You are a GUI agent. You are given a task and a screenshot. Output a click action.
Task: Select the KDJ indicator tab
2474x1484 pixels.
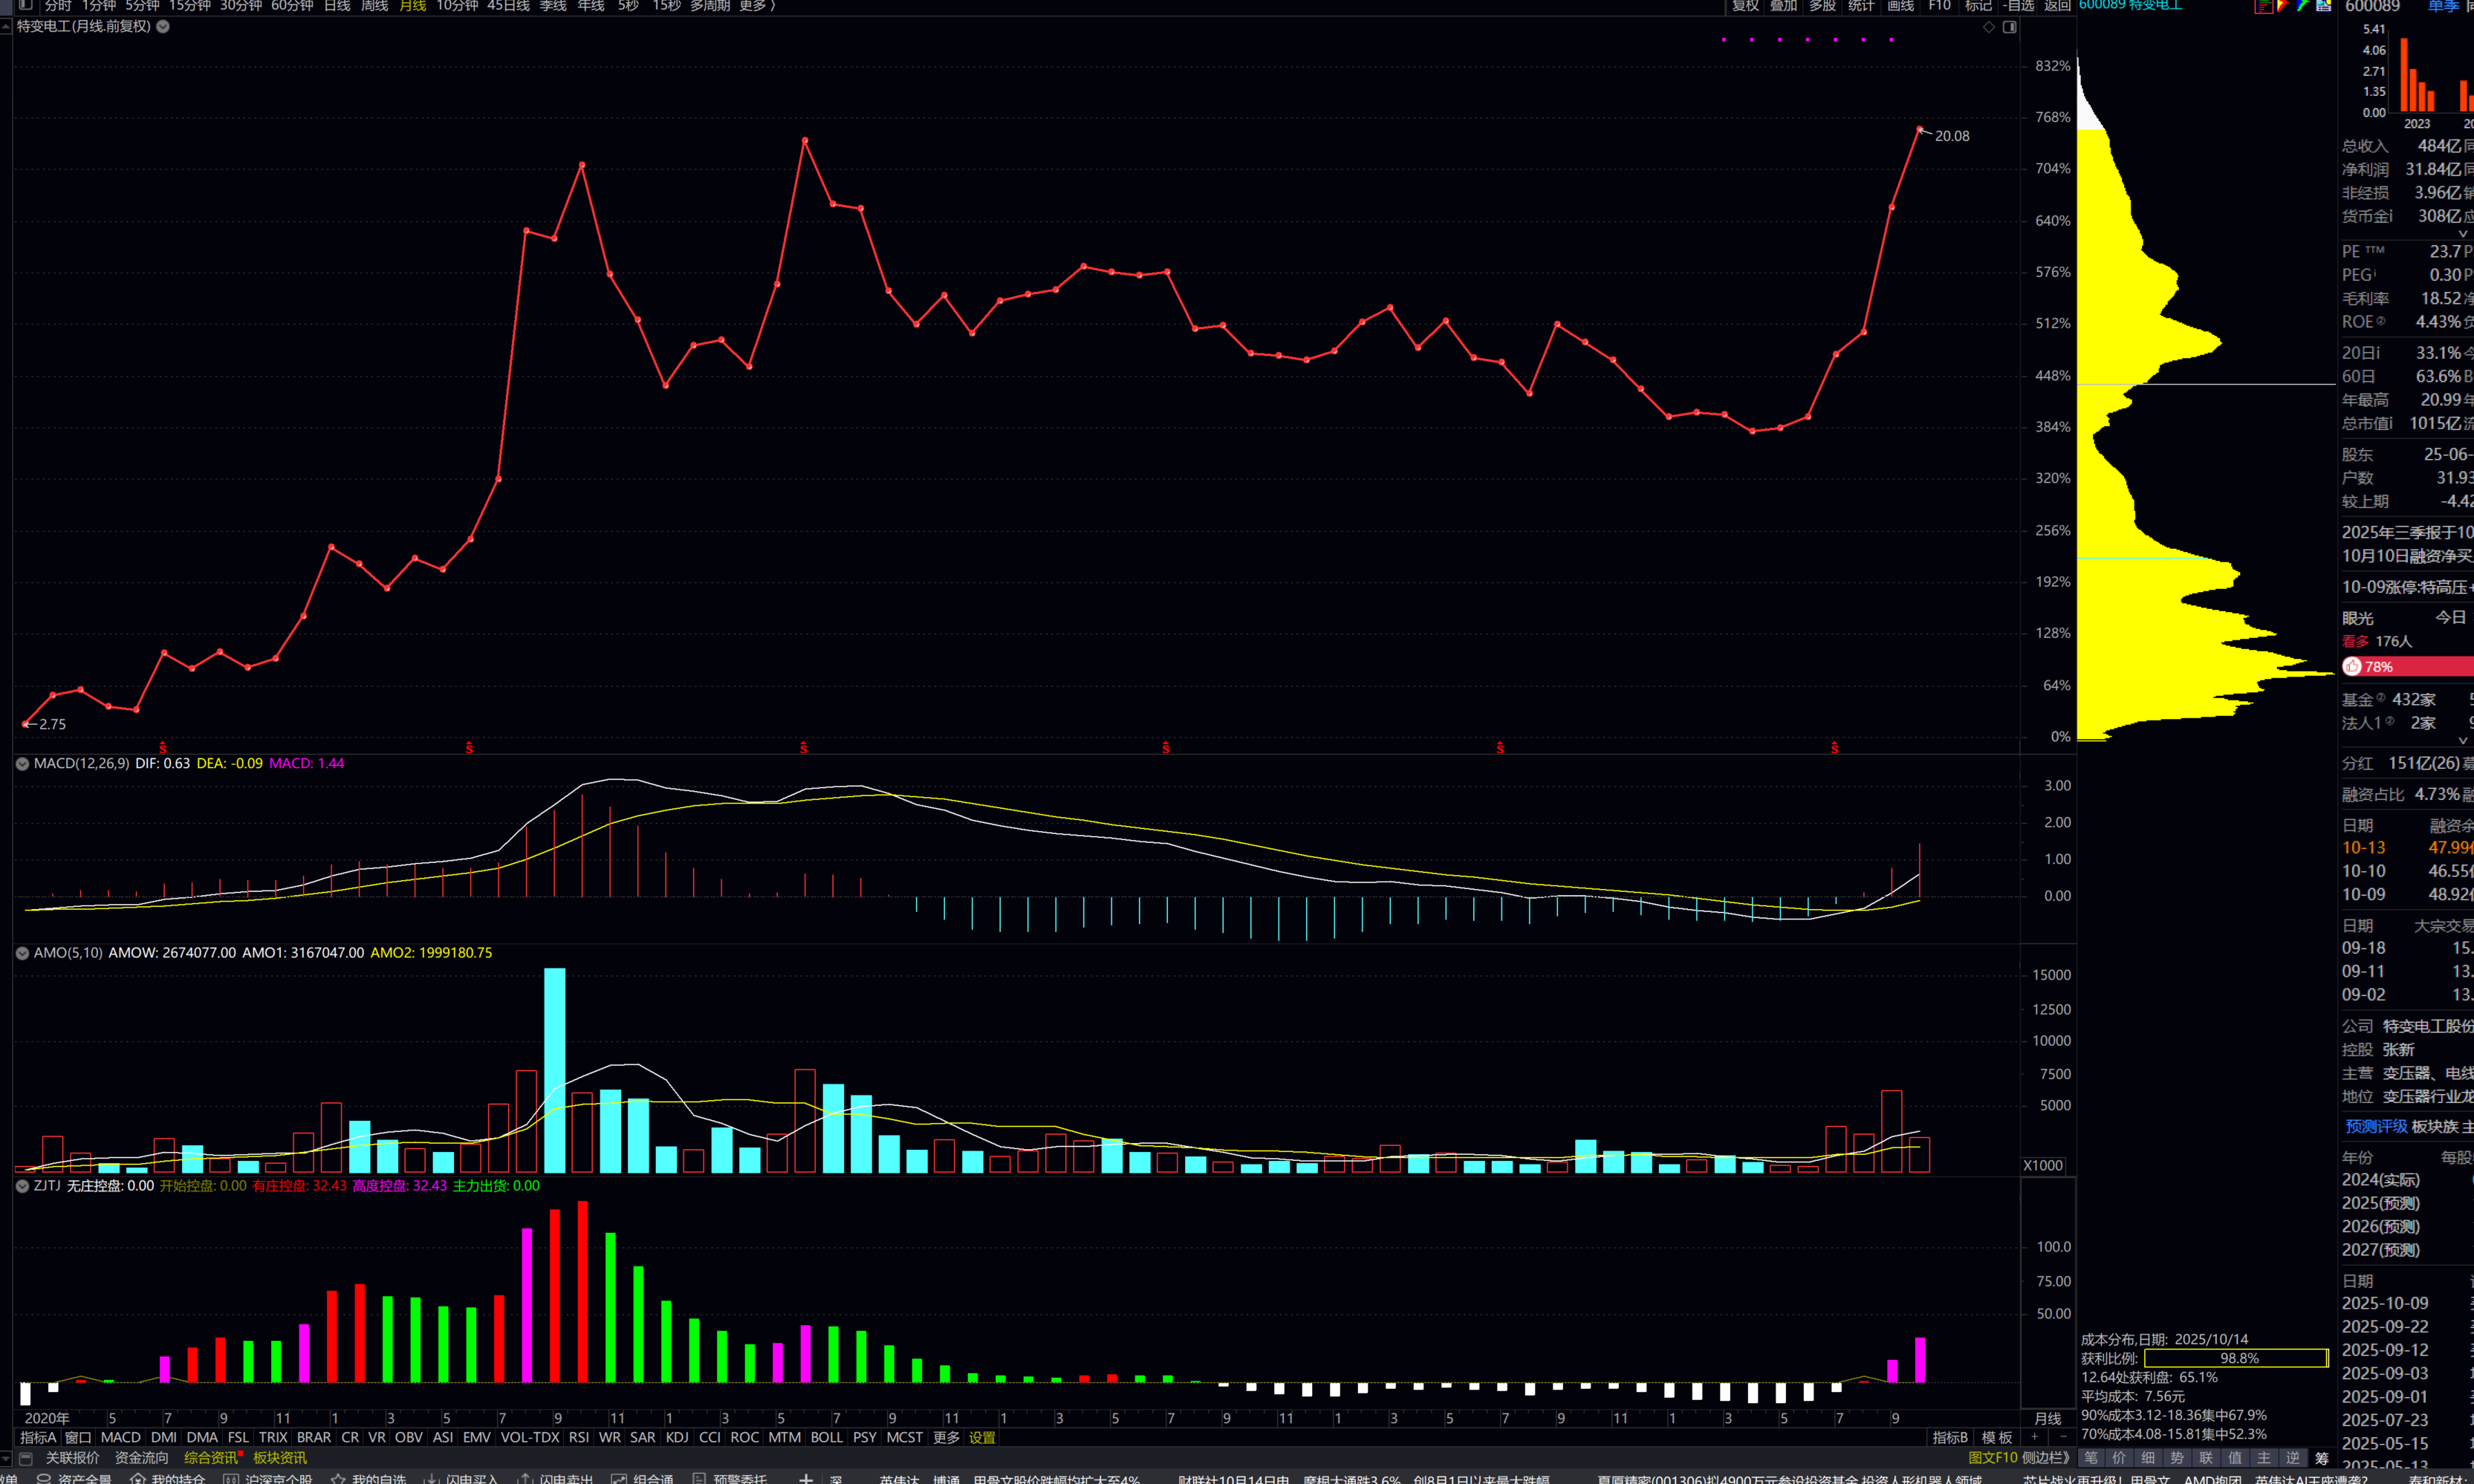677,1437
